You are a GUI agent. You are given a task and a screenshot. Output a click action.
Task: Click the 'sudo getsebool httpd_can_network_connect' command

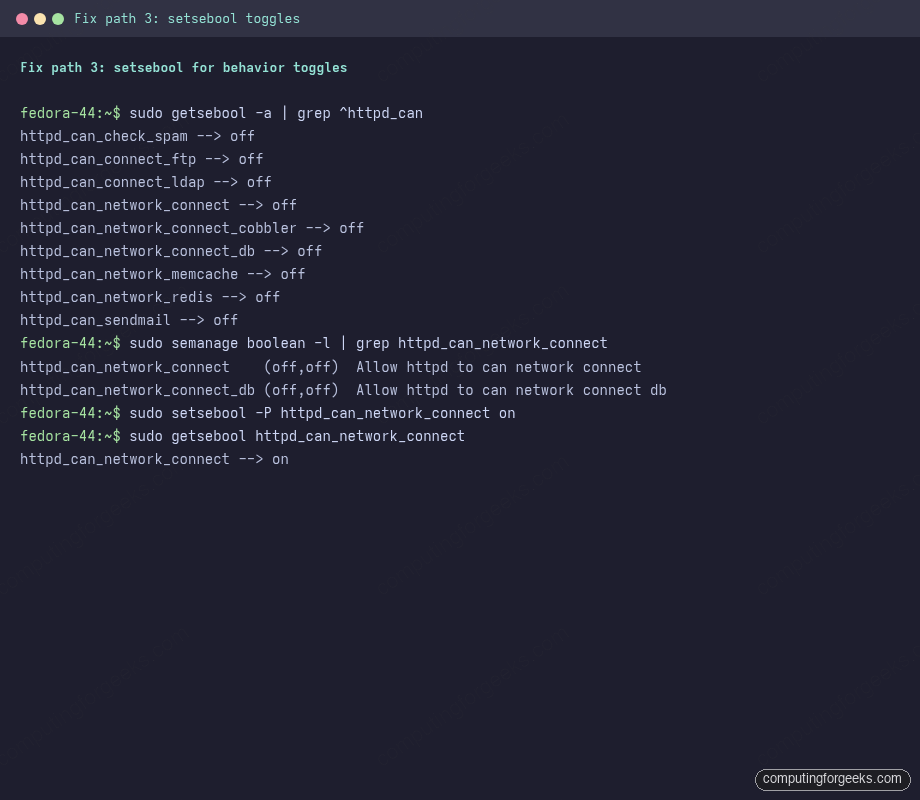(297, 436)
